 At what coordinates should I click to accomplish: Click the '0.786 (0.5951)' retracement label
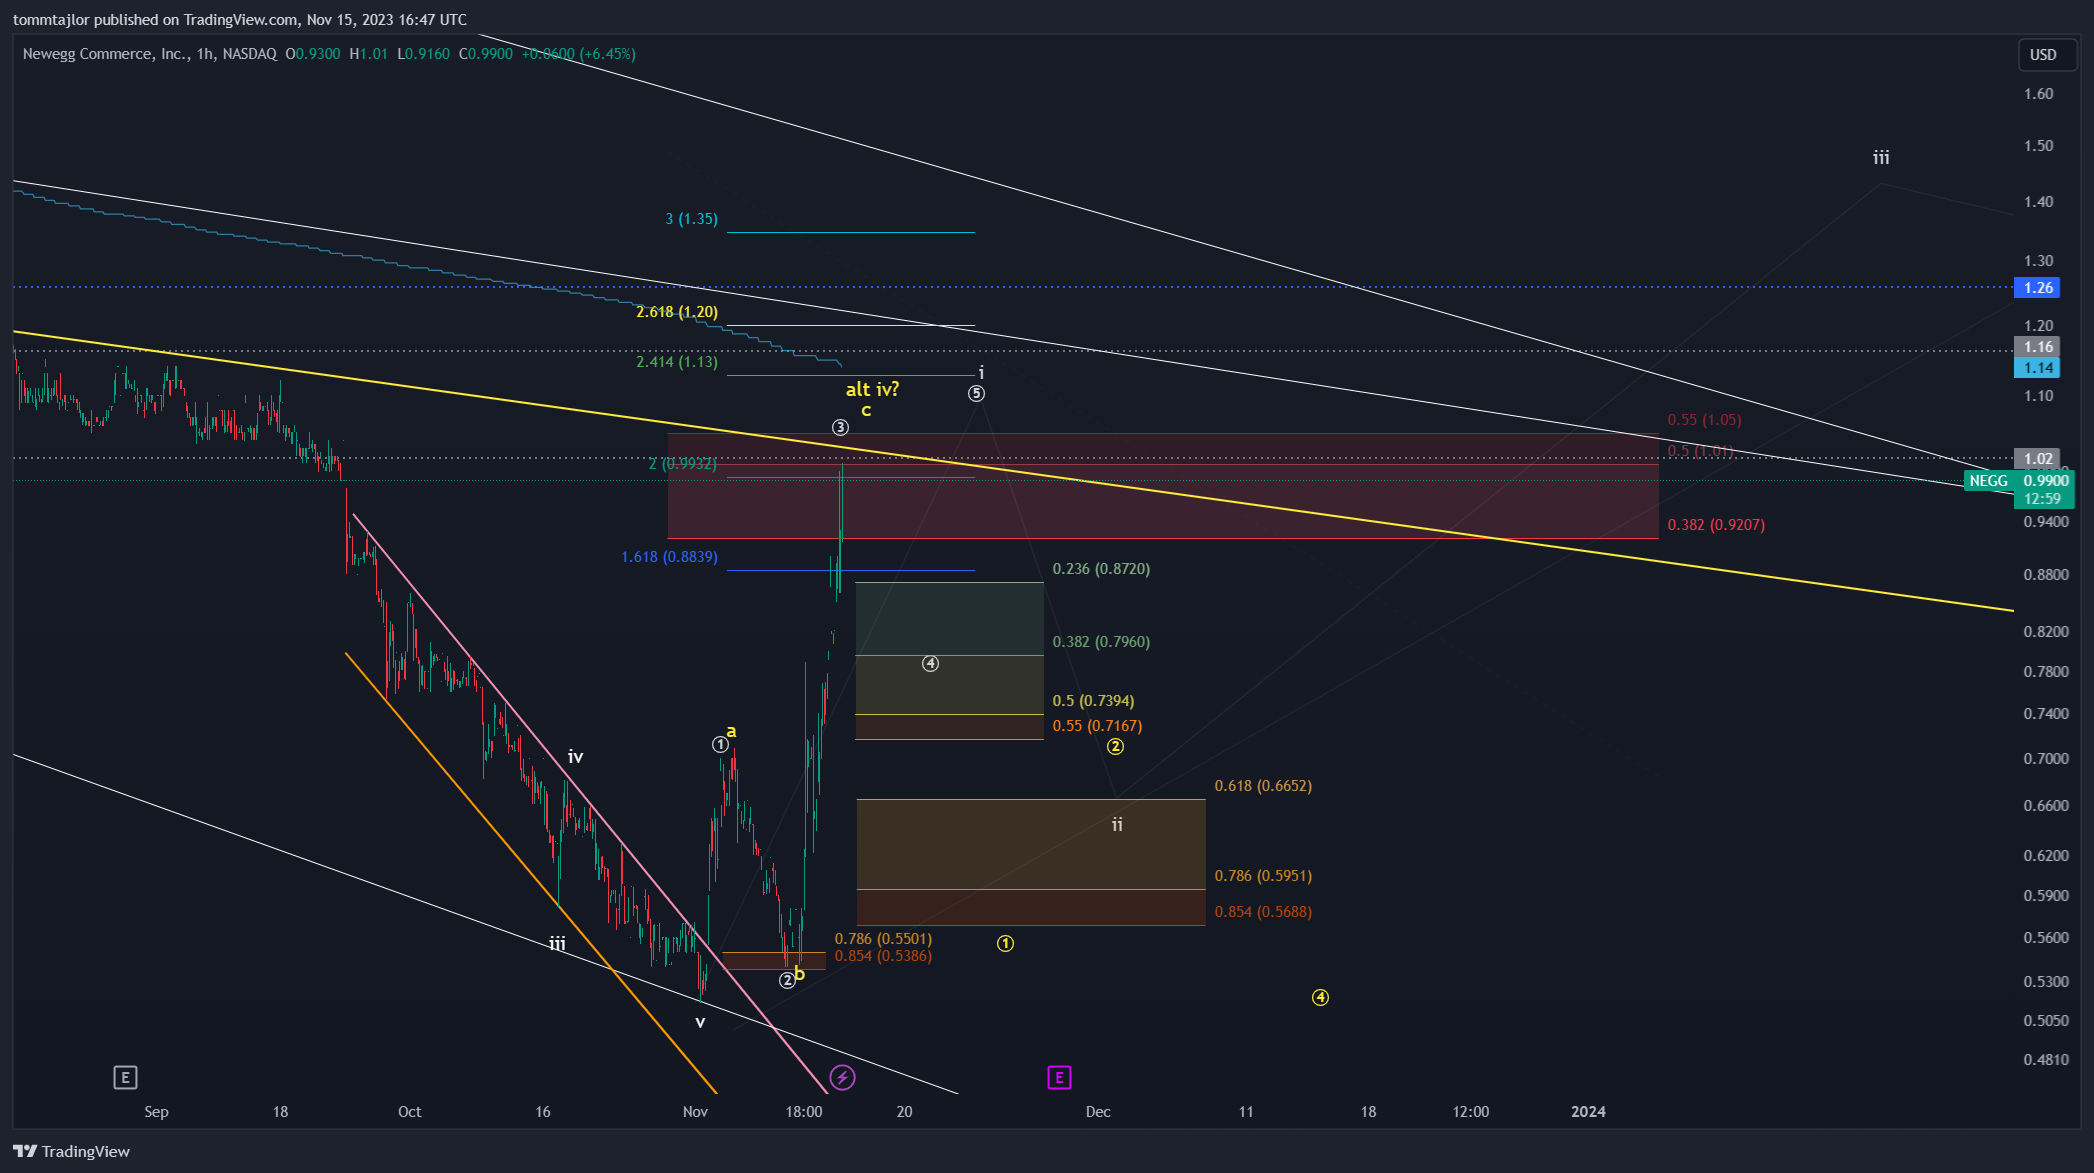point(1263,876)
